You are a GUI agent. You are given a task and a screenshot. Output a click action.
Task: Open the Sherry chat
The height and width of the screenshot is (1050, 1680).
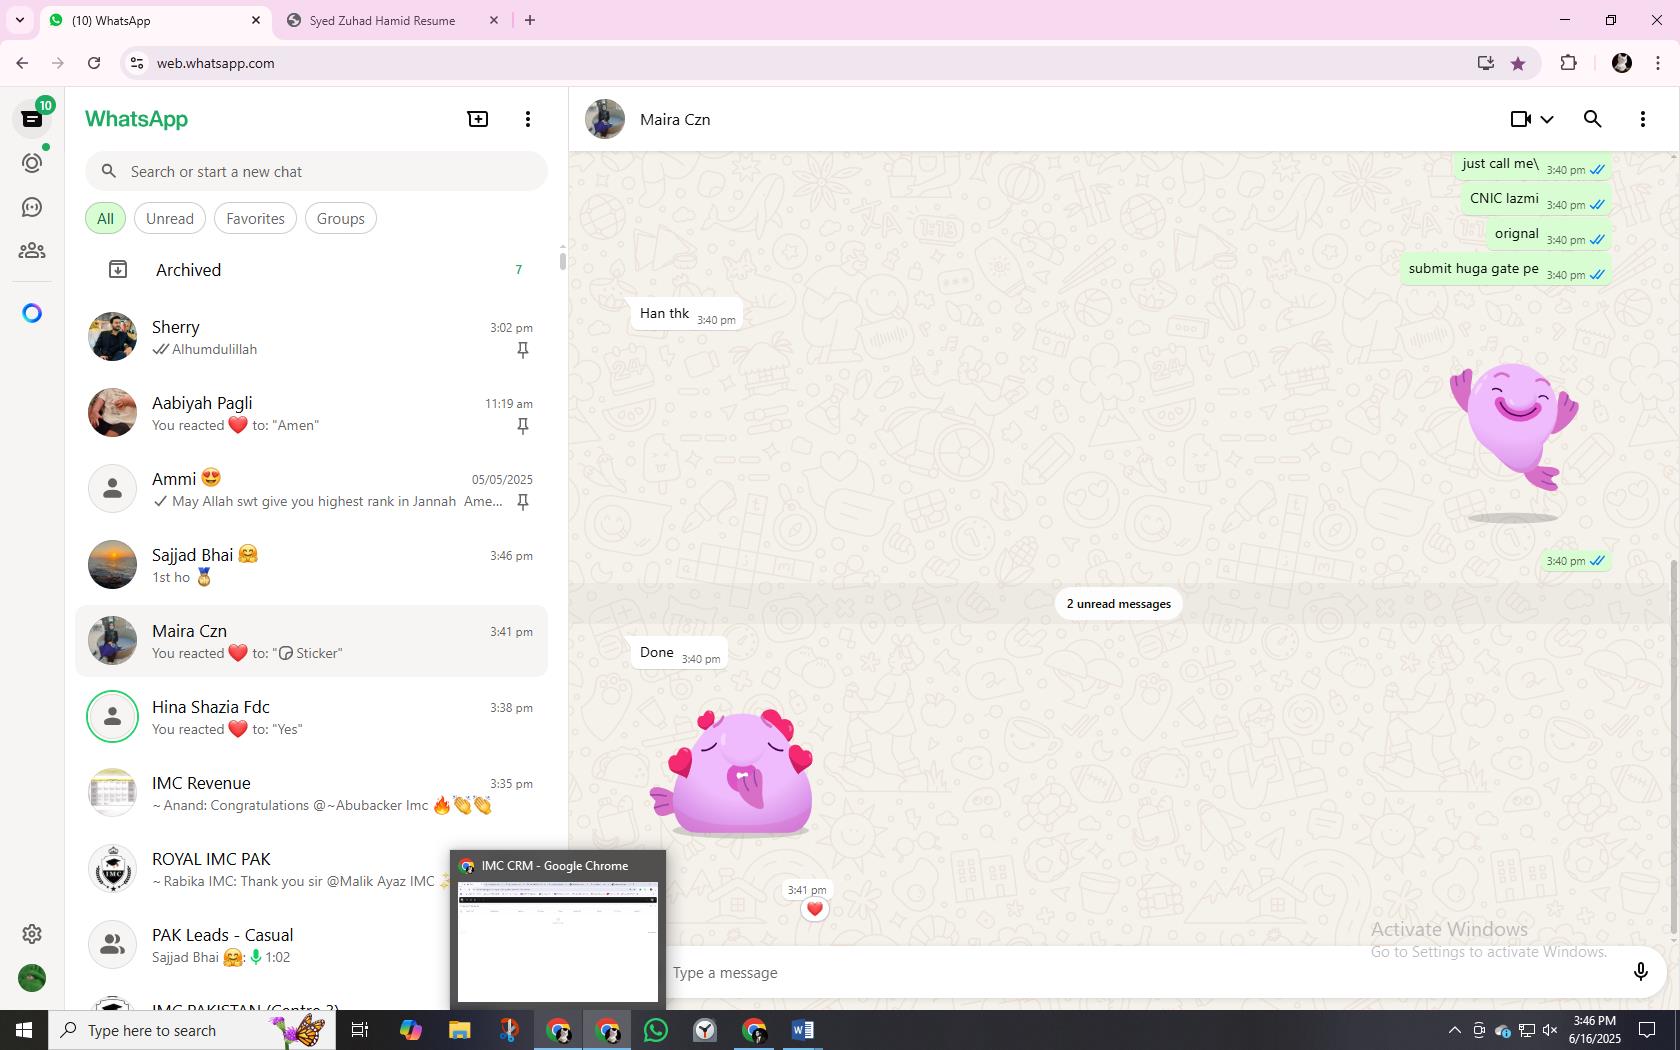[x=312, y=337]
